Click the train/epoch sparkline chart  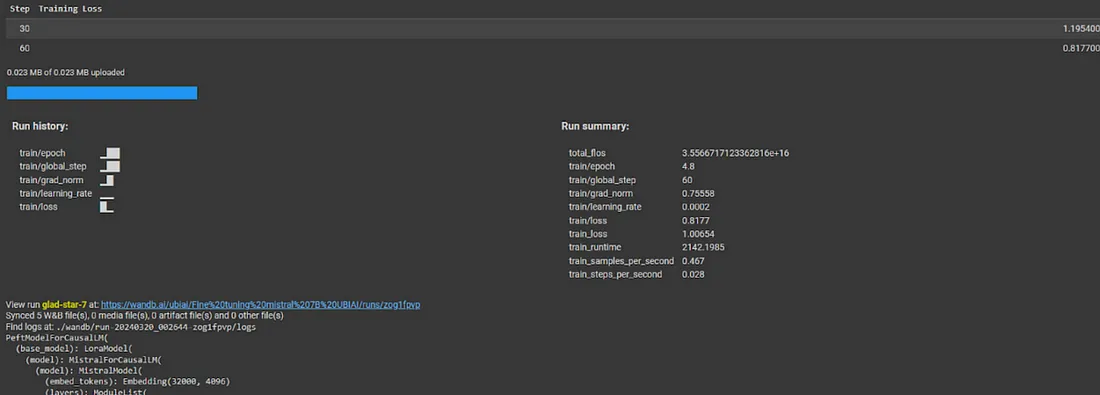point(109,153)
